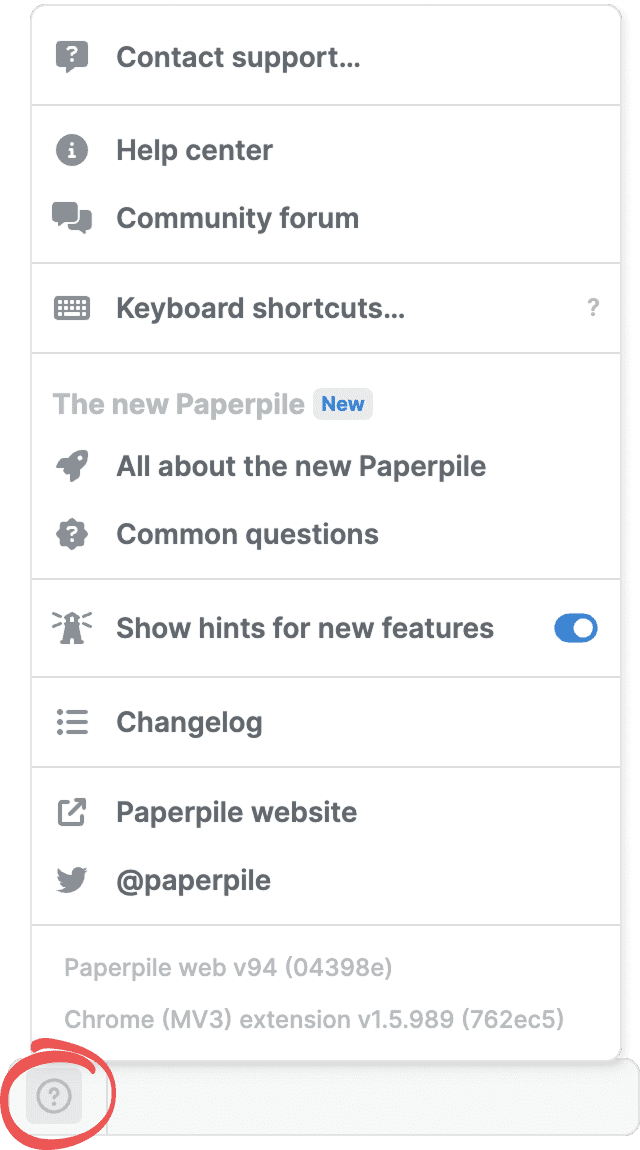Visit the Community forum
The height and width of the screenshot is (1150, 640).
(237, 218)
